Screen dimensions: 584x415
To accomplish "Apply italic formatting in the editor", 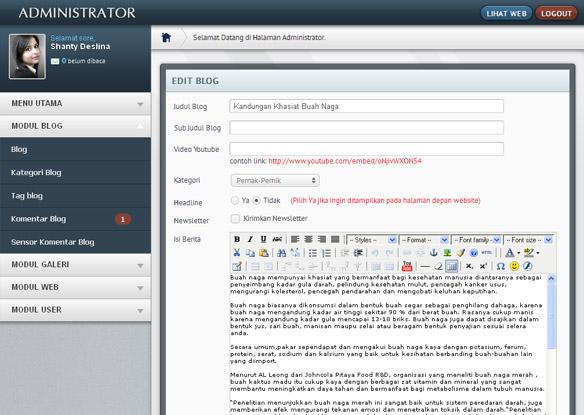I will [x=250, y=240].
